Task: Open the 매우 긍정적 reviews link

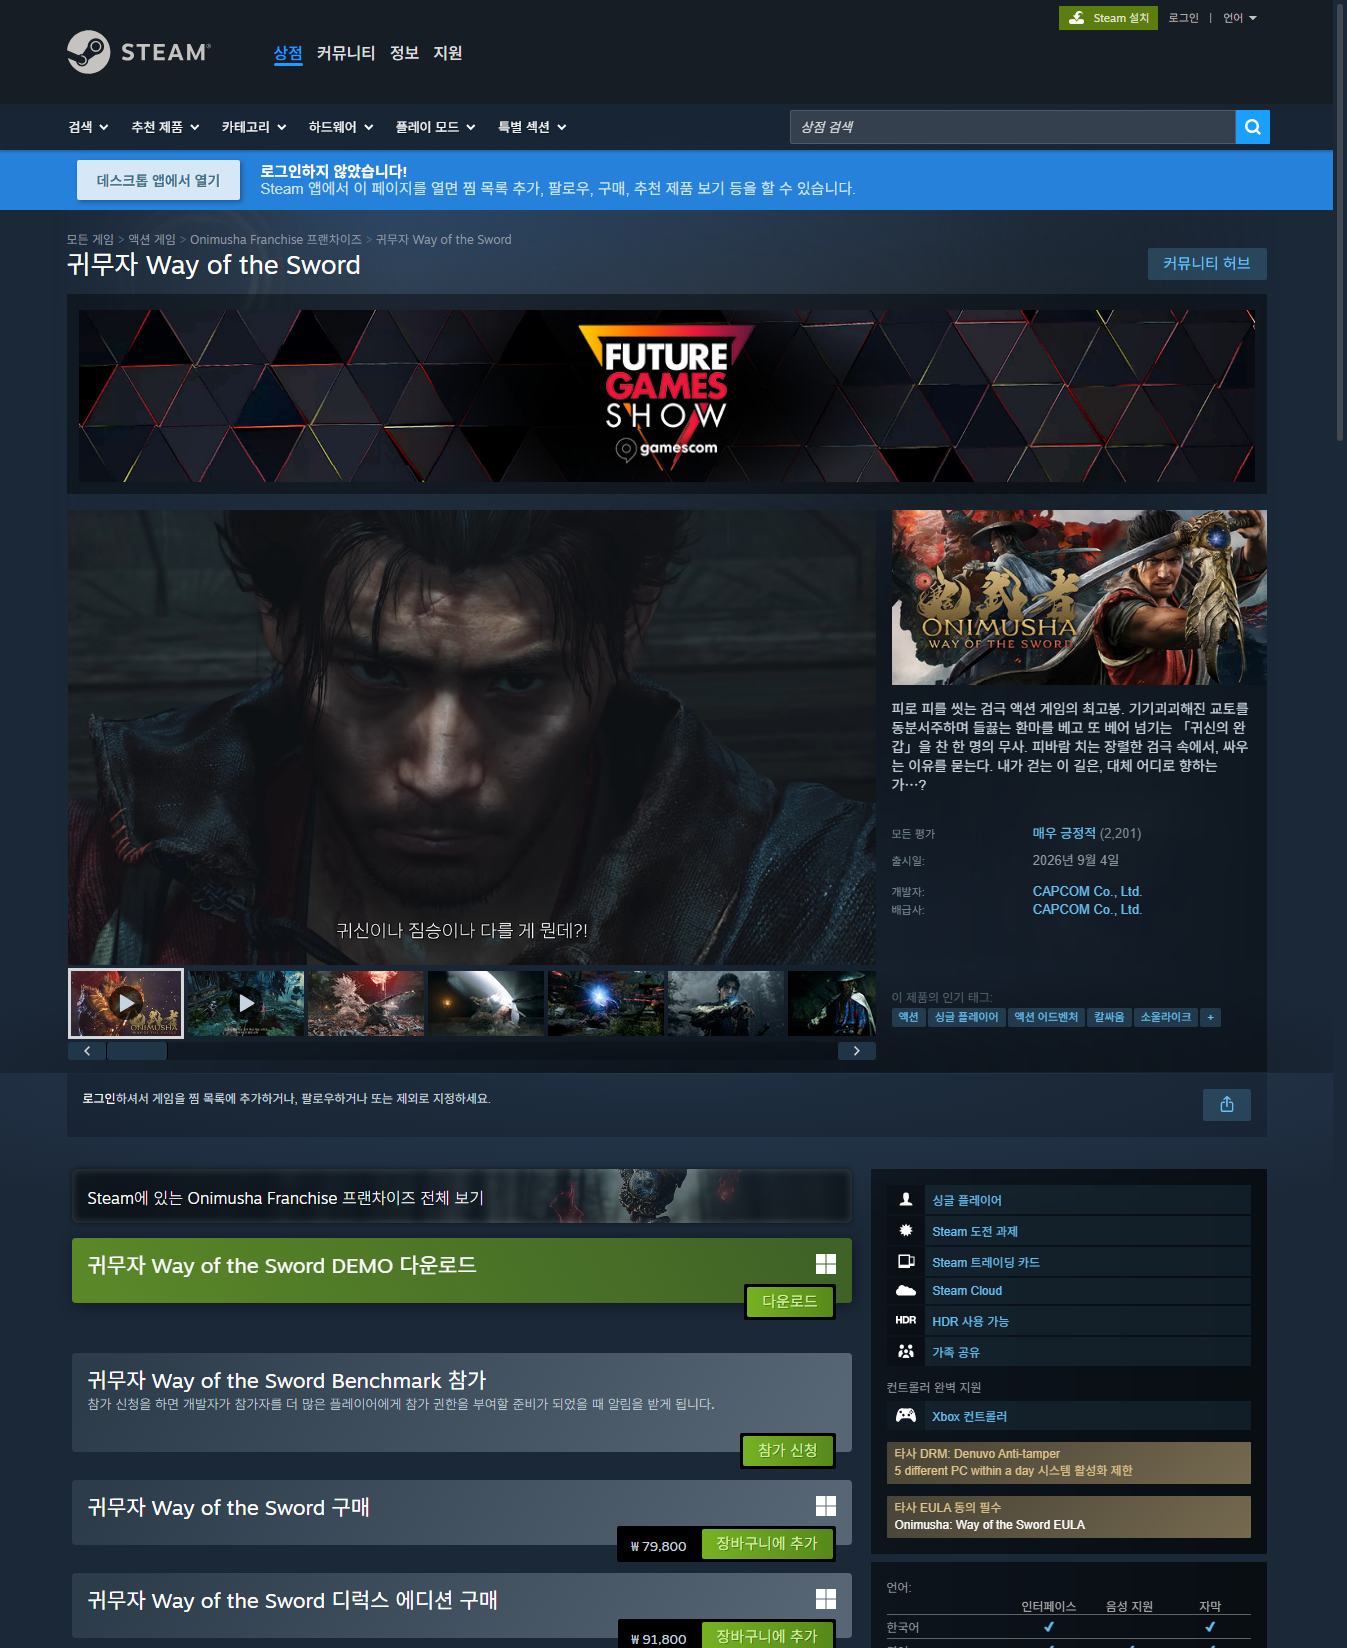Action: coord(1064,833)
